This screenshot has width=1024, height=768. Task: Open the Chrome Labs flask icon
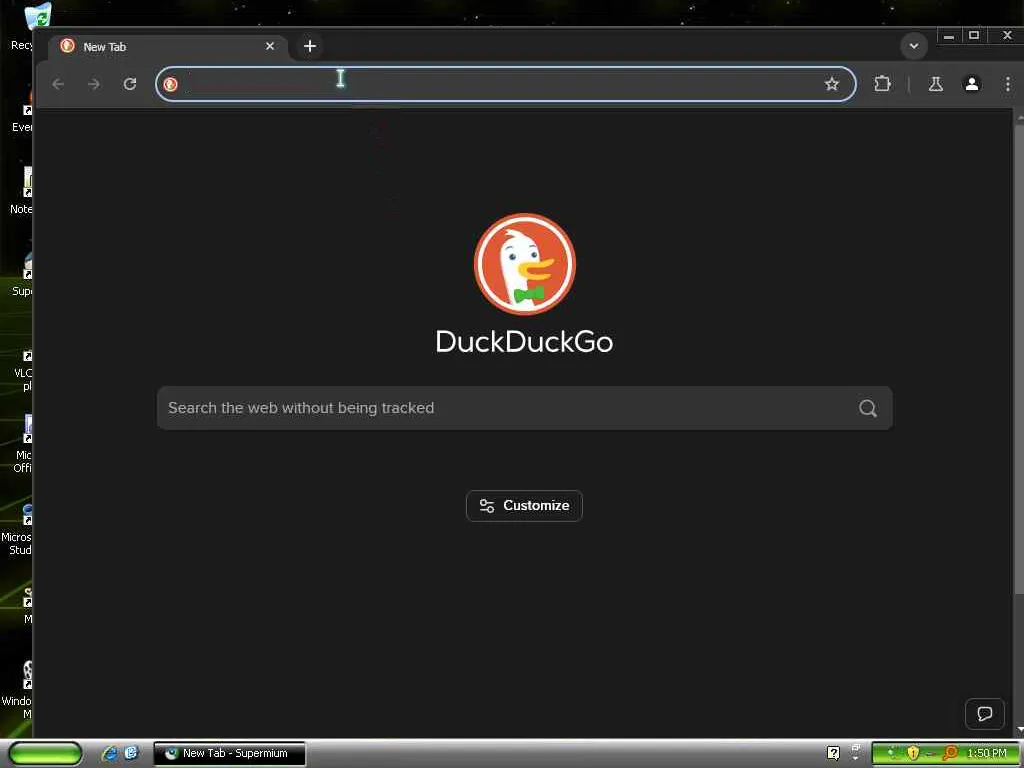click(936, 84)
